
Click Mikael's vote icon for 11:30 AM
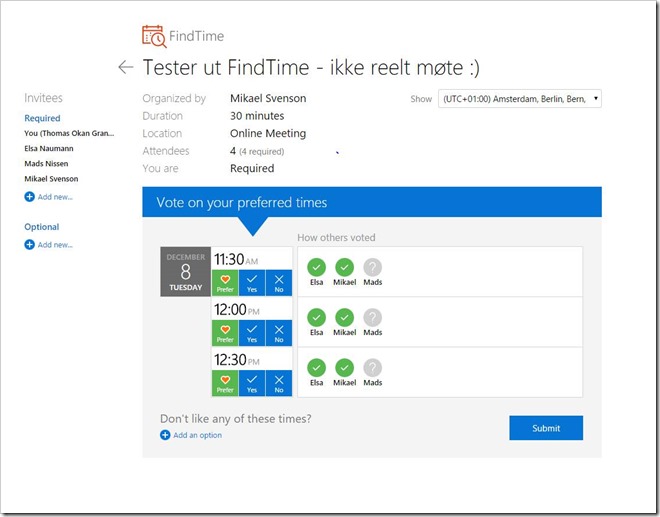coord(344,267)
